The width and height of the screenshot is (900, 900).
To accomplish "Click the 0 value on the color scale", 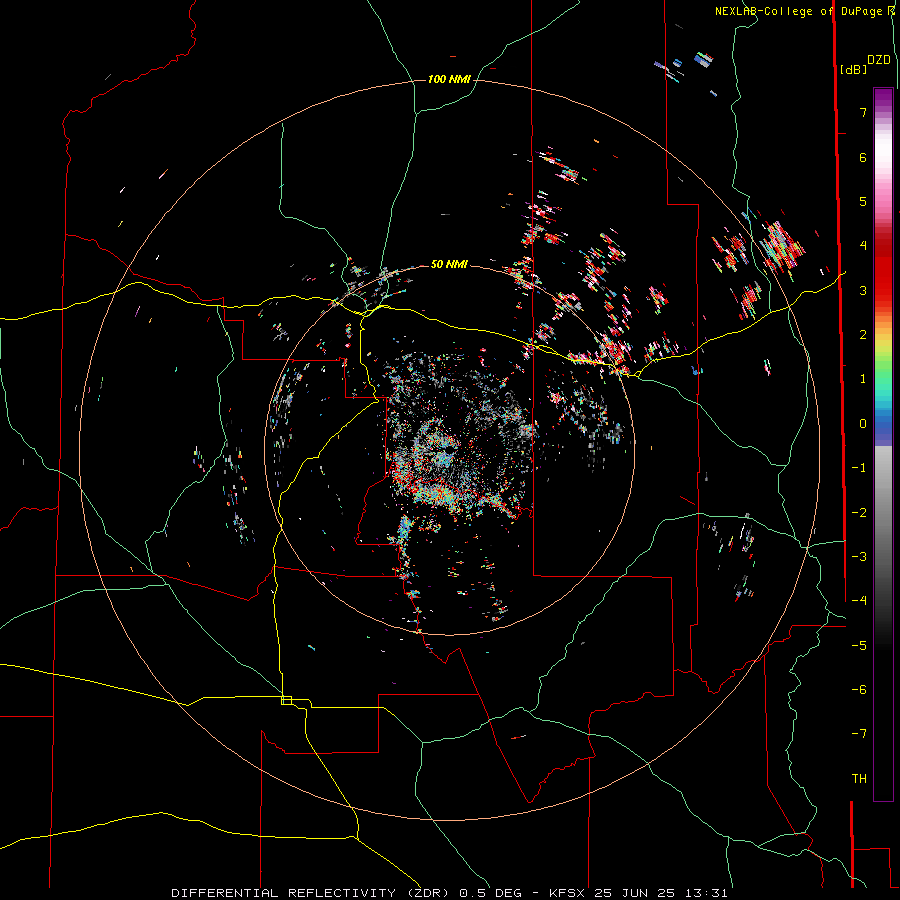I will [863, 424].
